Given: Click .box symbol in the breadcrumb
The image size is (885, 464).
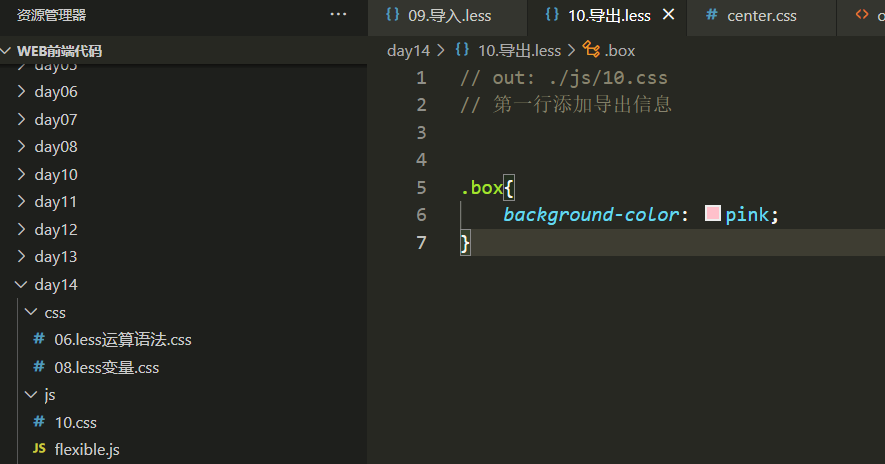Looking at the screenshot, I should [x=620, y=51].
